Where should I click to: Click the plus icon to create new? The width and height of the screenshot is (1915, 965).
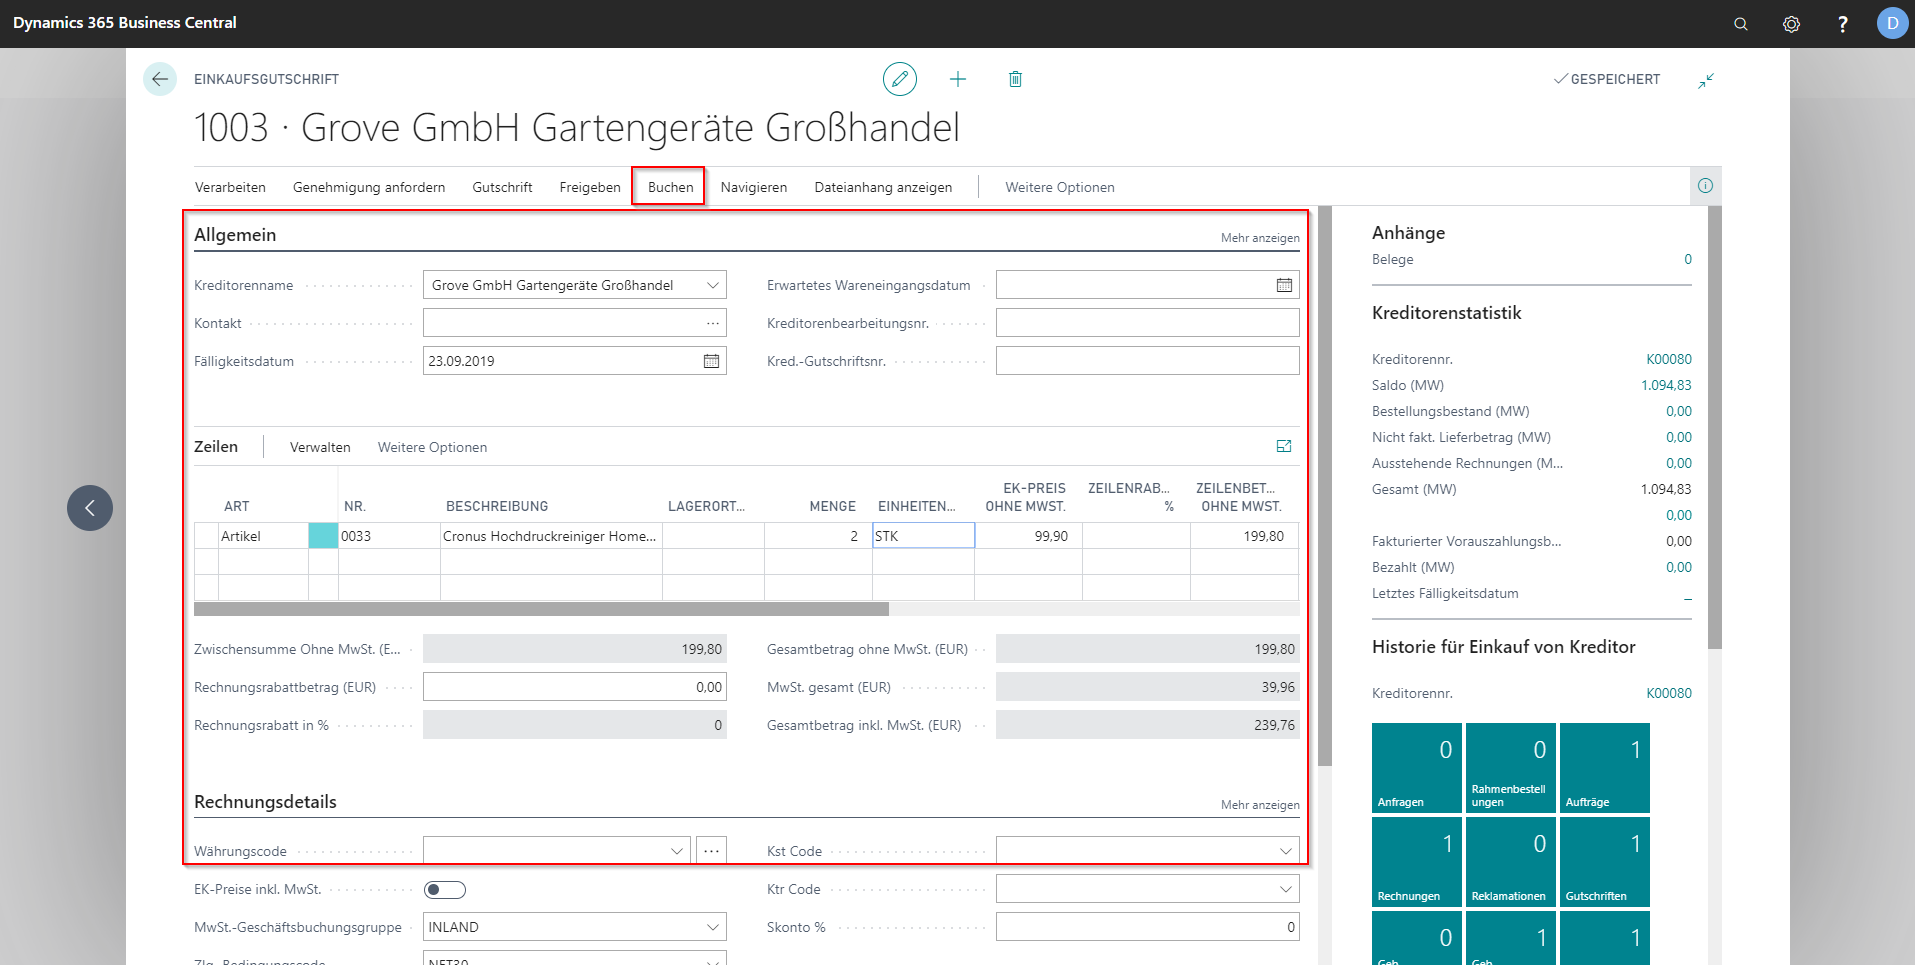tap(958, 79)
